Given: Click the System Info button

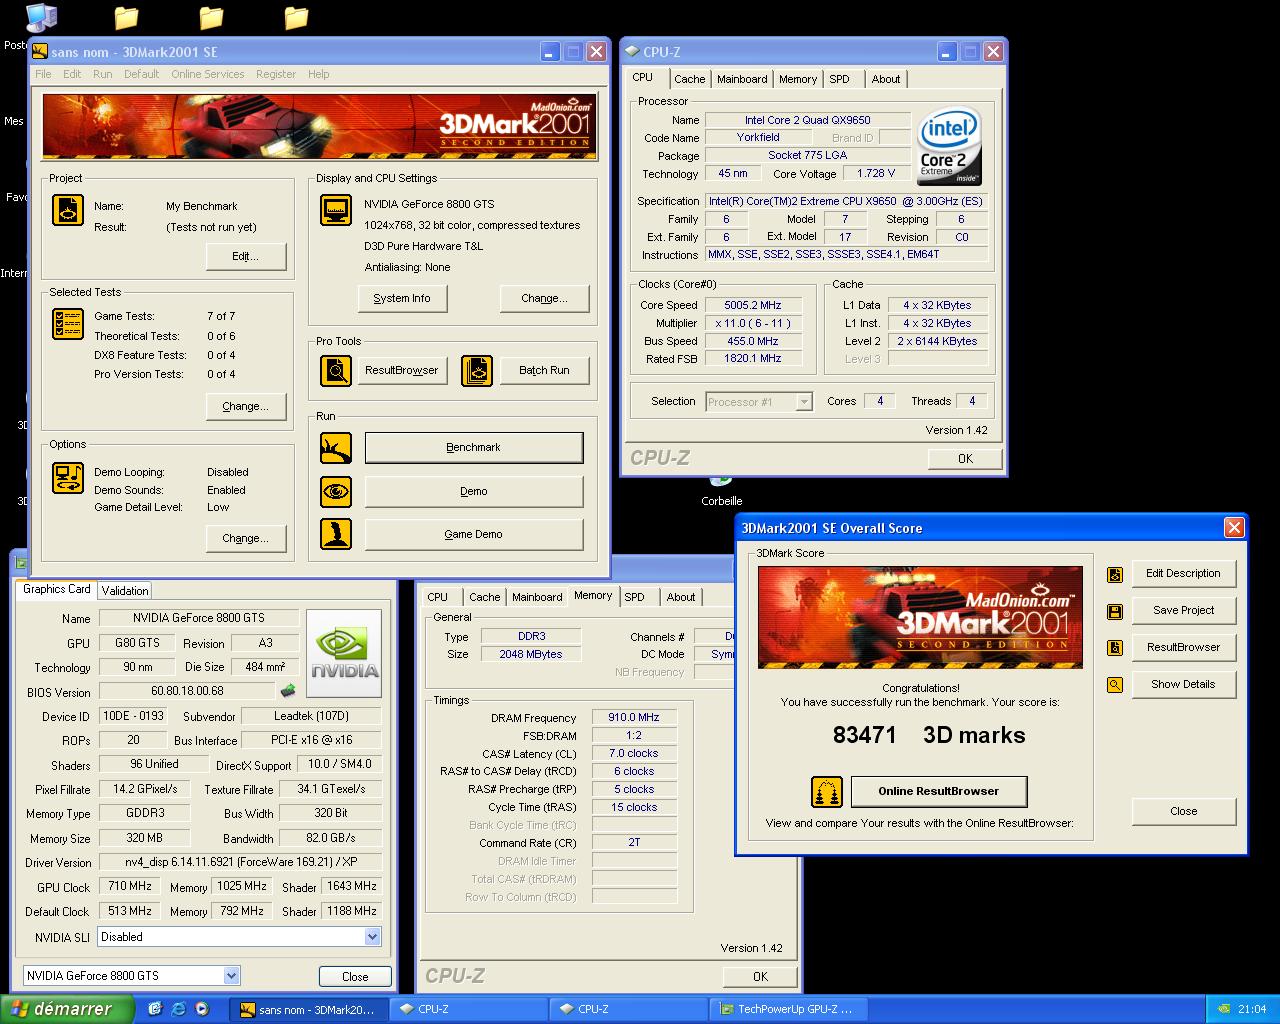Looking at the screenshot, I should (402, 298).
